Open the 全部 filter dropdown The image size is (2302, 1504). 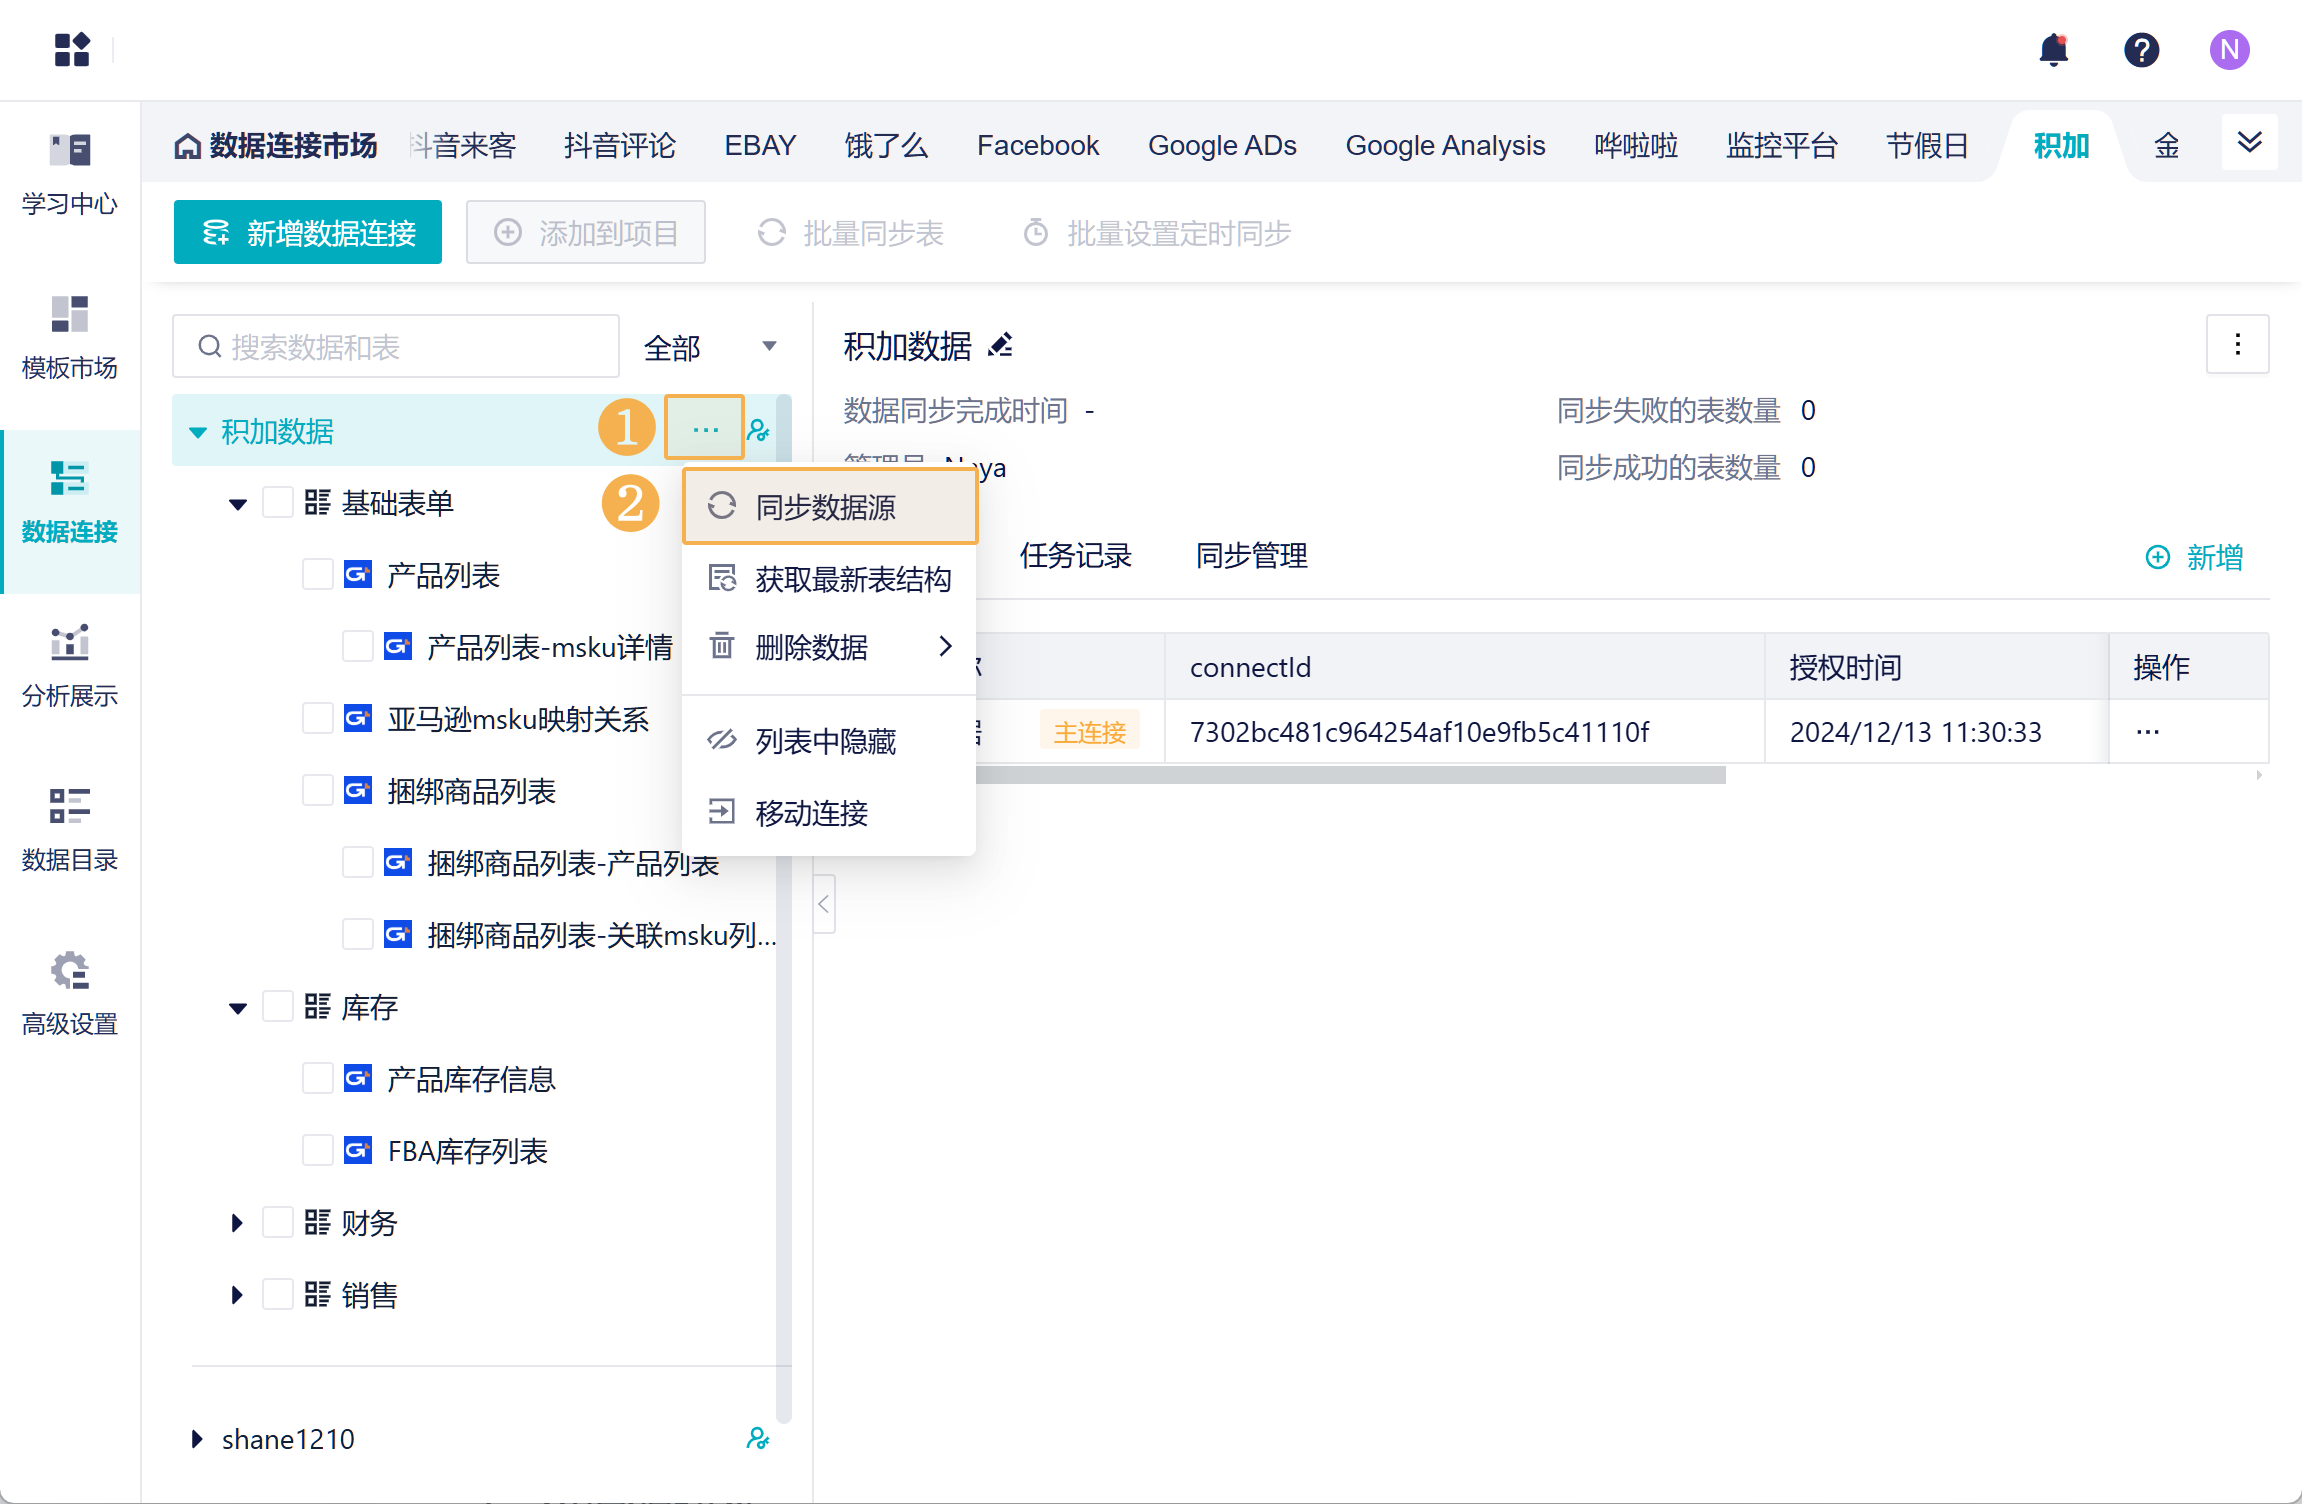click(710, 347)
